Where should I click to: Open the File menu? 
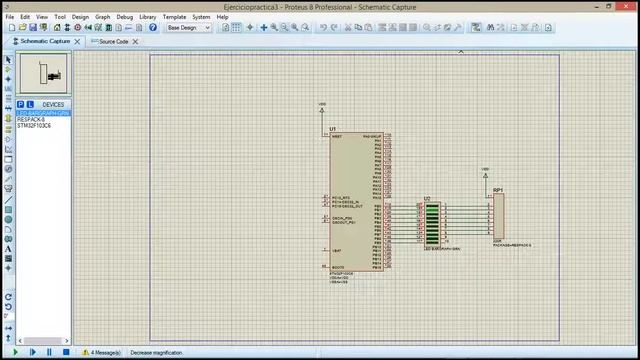10,17
